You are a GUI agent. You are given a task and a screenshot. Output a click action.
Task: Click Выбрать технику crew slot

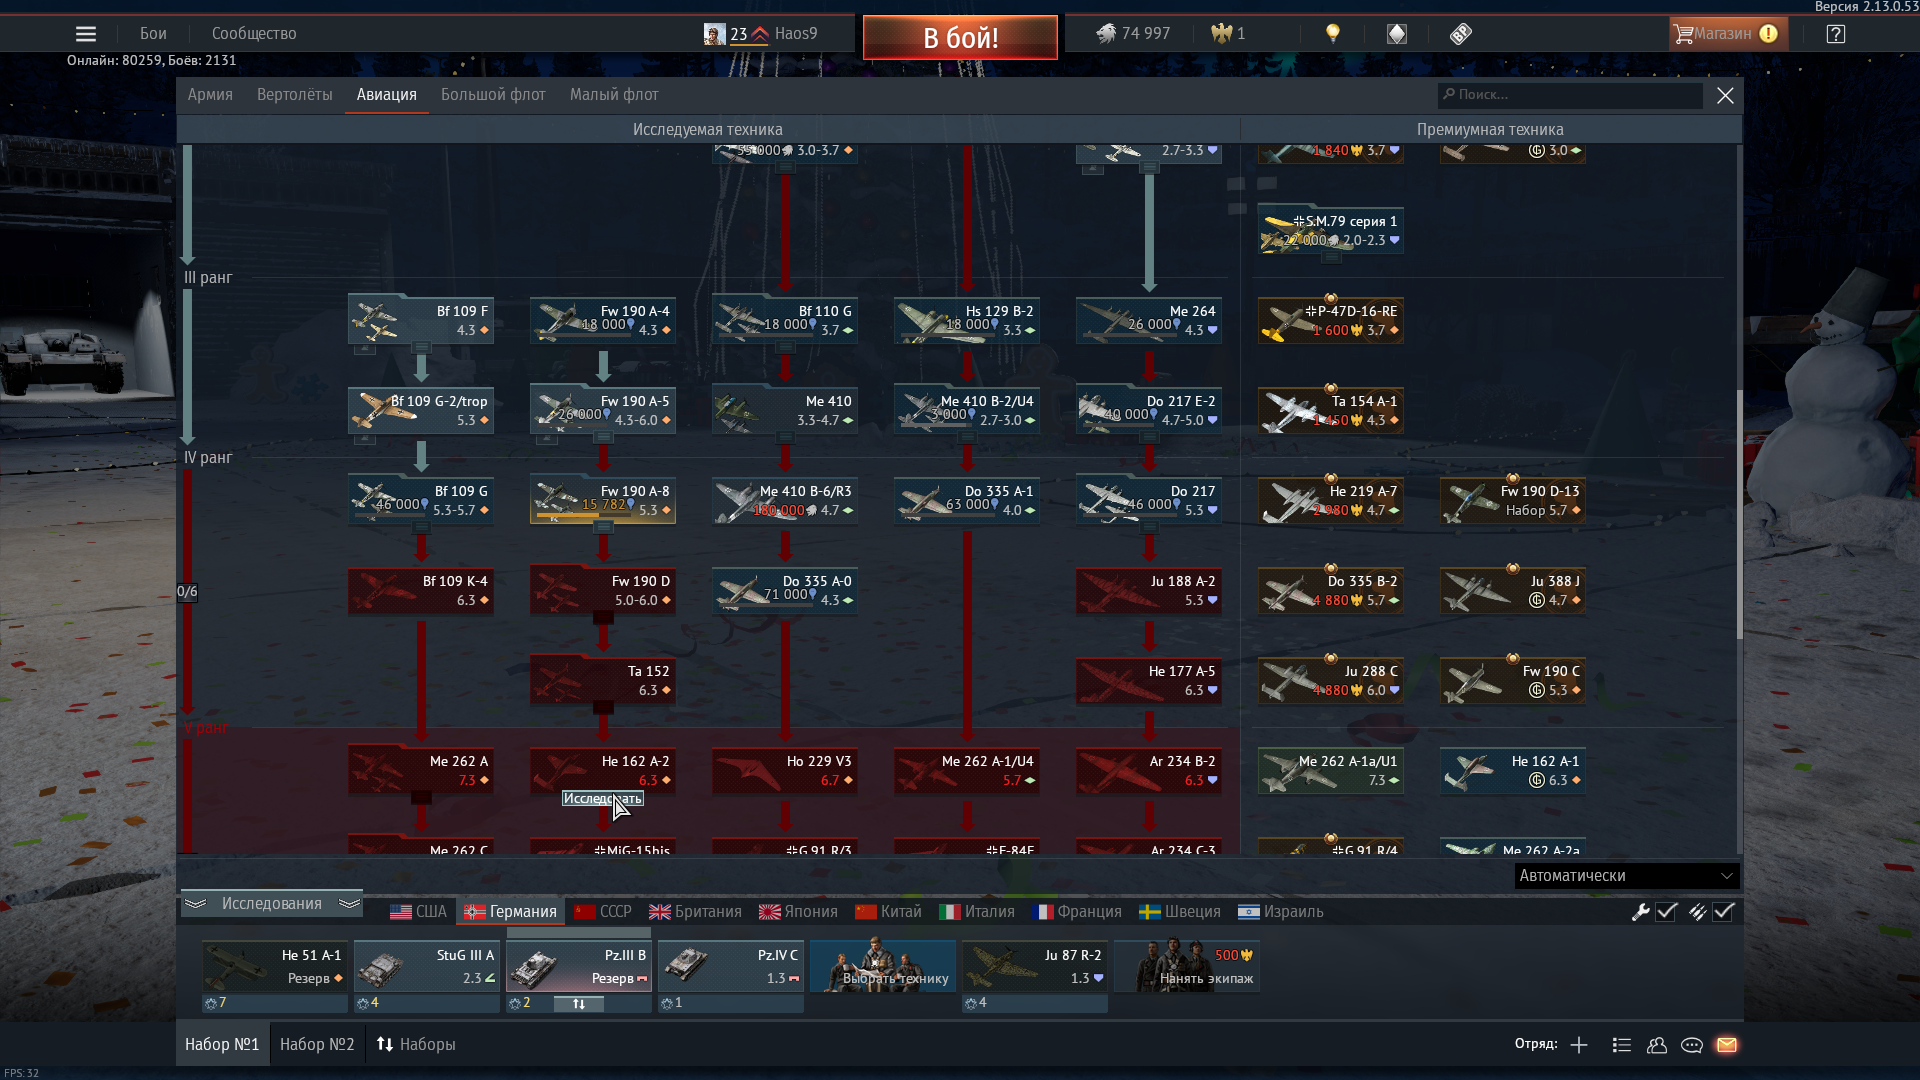tap(883, 966)
